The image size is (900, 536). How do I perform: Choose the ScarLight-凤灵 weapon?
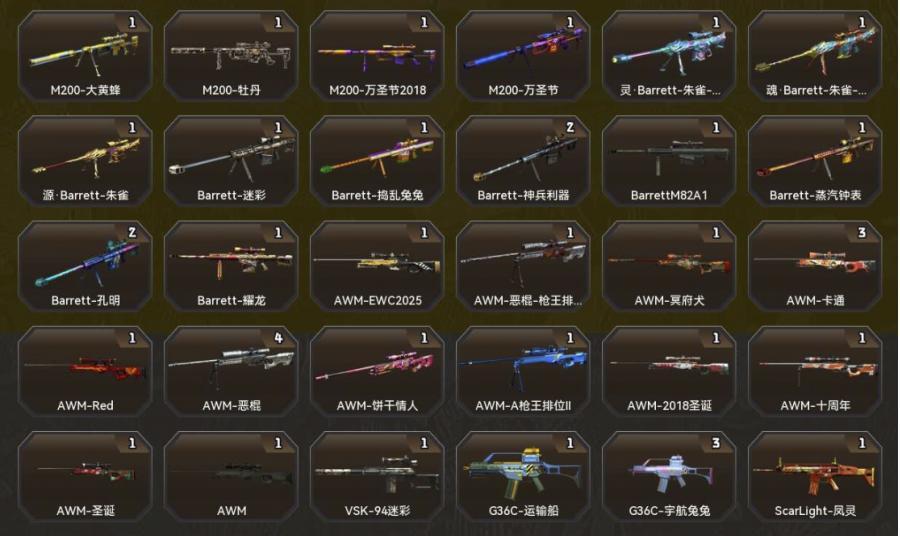pos(815,477)
